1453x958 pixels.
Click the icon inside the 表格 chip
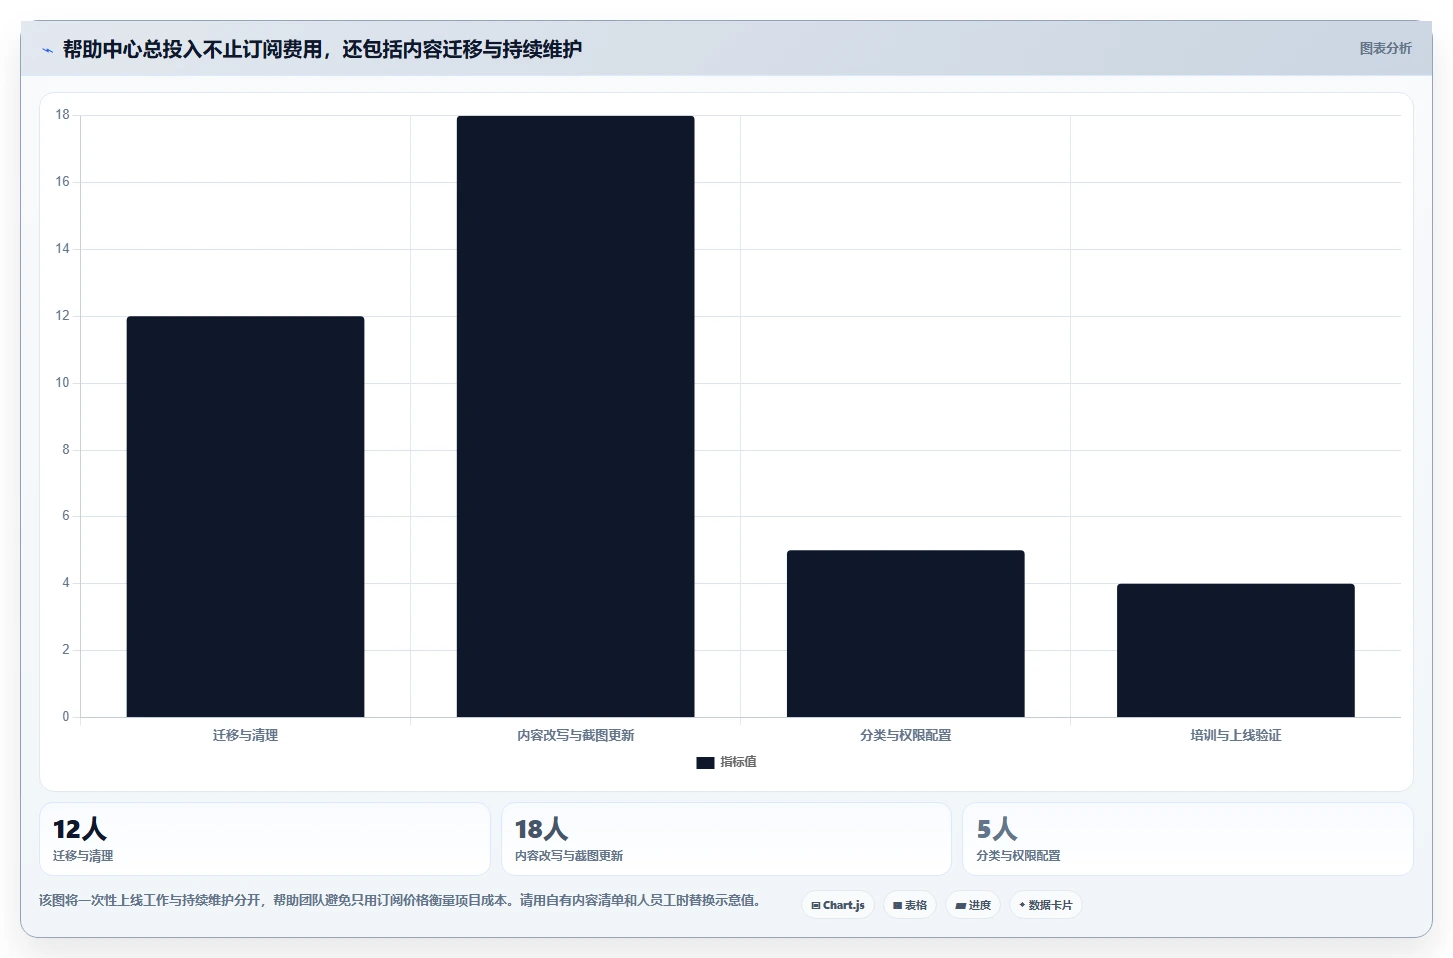(898, 906)
